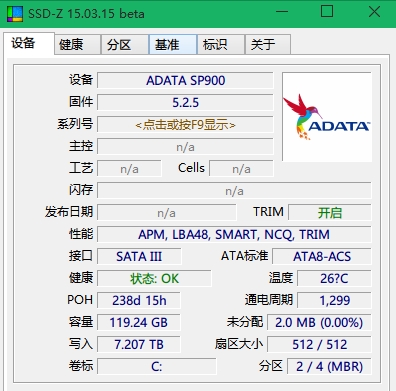The width and height of the screenshot is (396, 391).
Task: Click the 状态: OK health field
Action: 154,279
